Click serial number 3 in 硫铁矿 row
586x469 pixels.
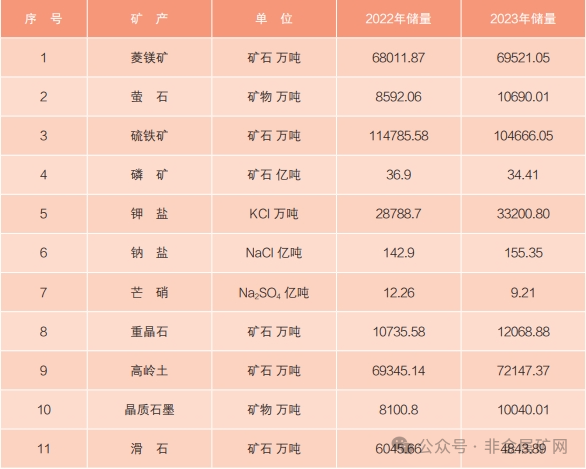pyautogui.click(x=44, y=136)
